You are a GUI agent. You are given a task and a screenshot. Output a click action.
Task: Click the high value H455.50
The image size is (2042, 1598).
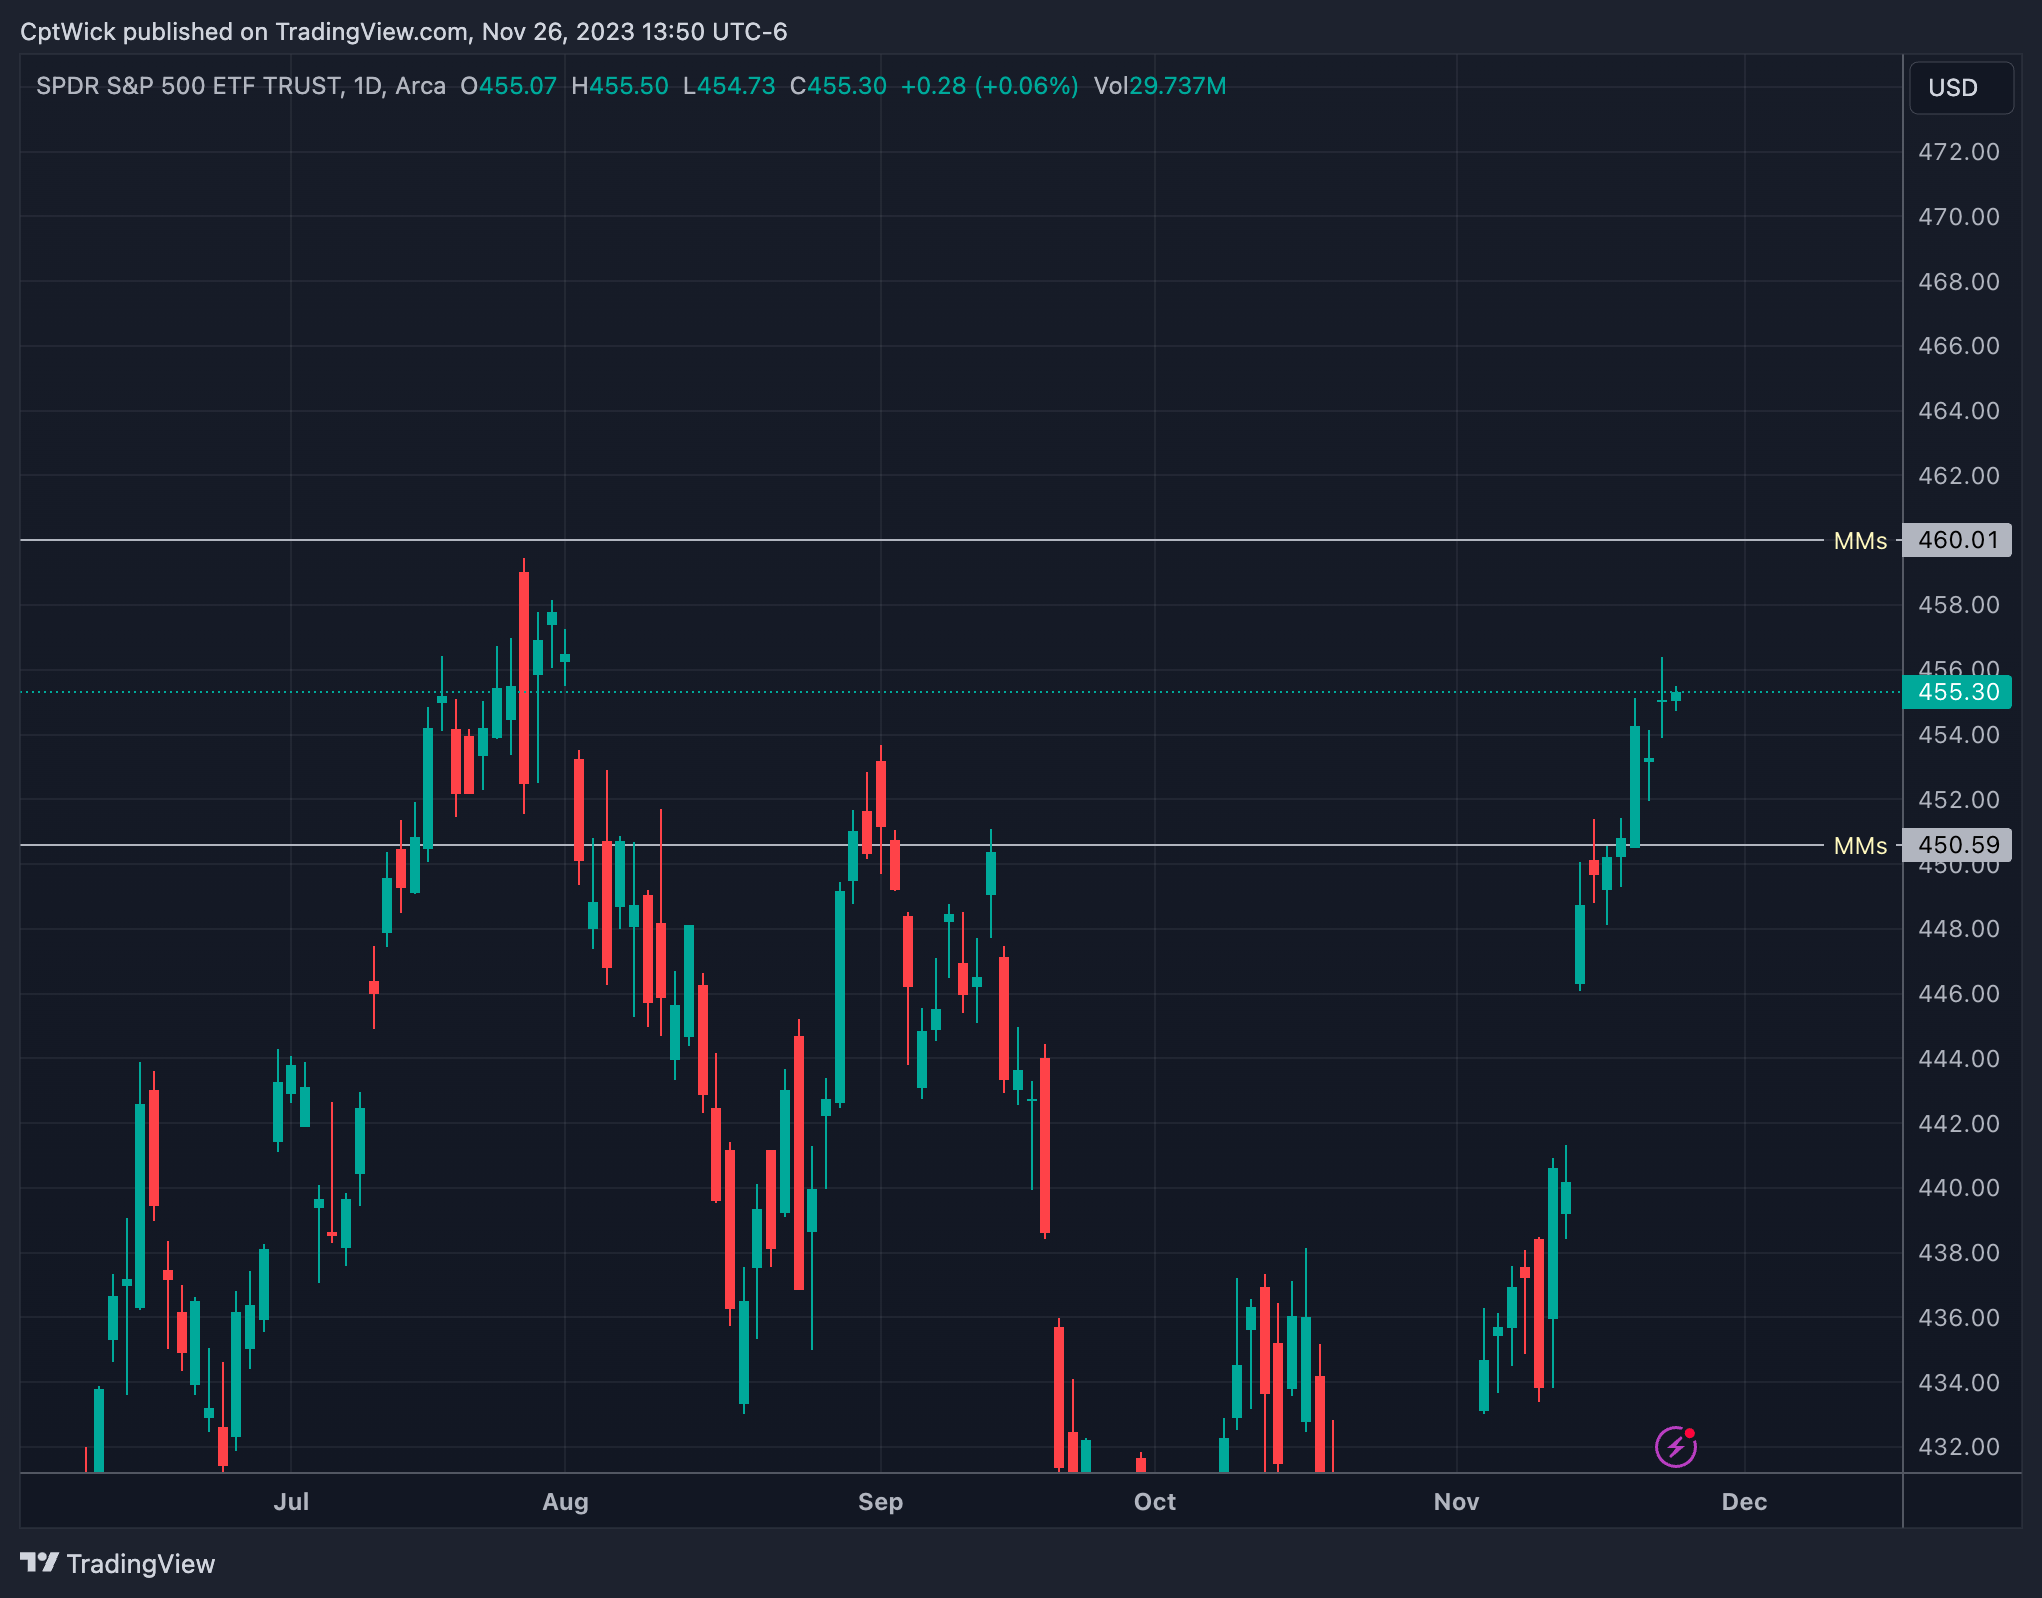click(x=620, y=86)
